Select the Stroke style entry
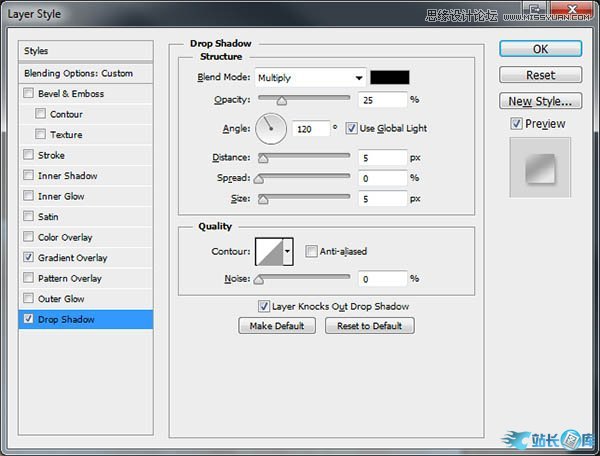 (x=51, y=155)
